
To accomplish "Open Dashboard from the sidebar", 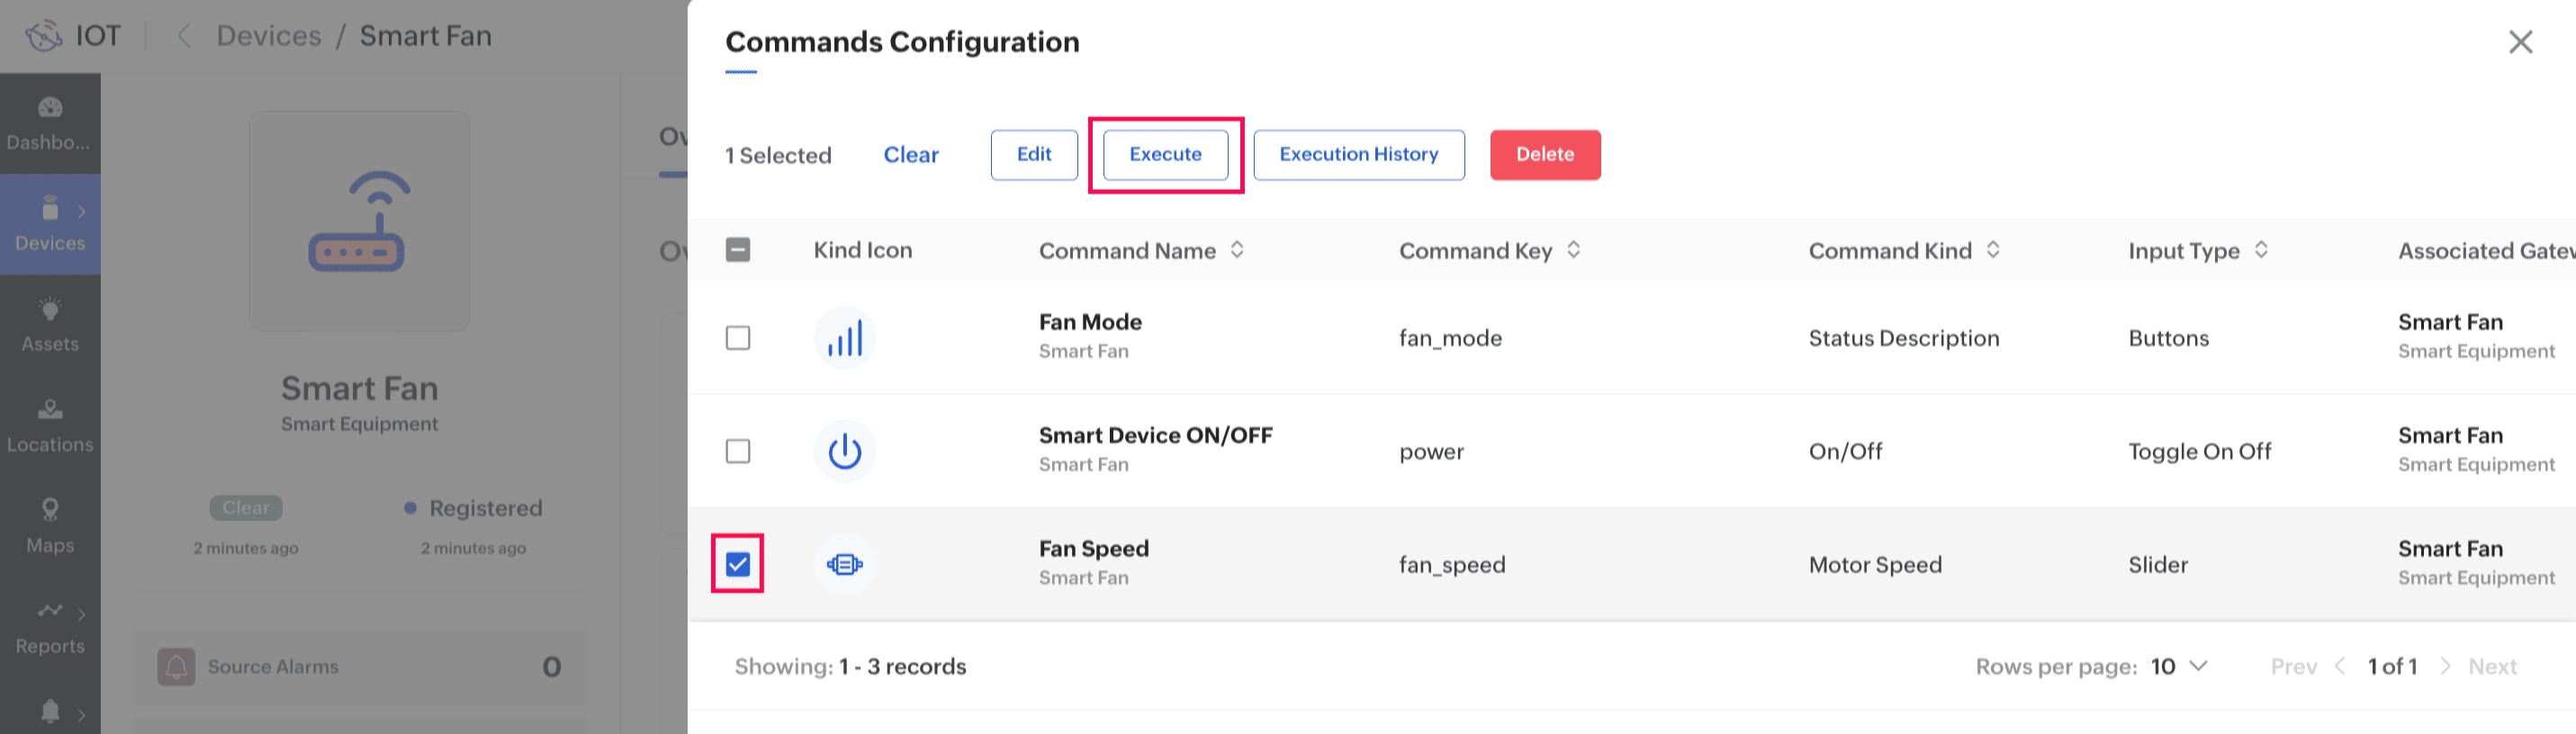I will (50, 123).
